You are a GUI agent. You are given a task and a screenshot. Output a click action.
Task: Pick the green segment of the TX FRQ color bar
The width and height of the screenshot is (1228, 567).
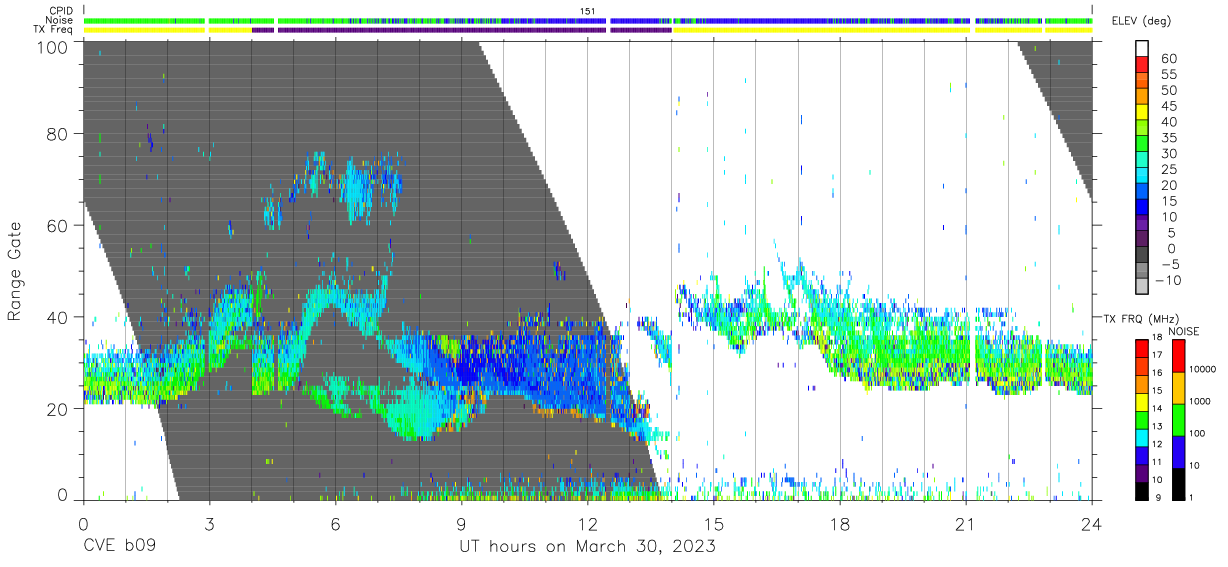pos(1142,420)
